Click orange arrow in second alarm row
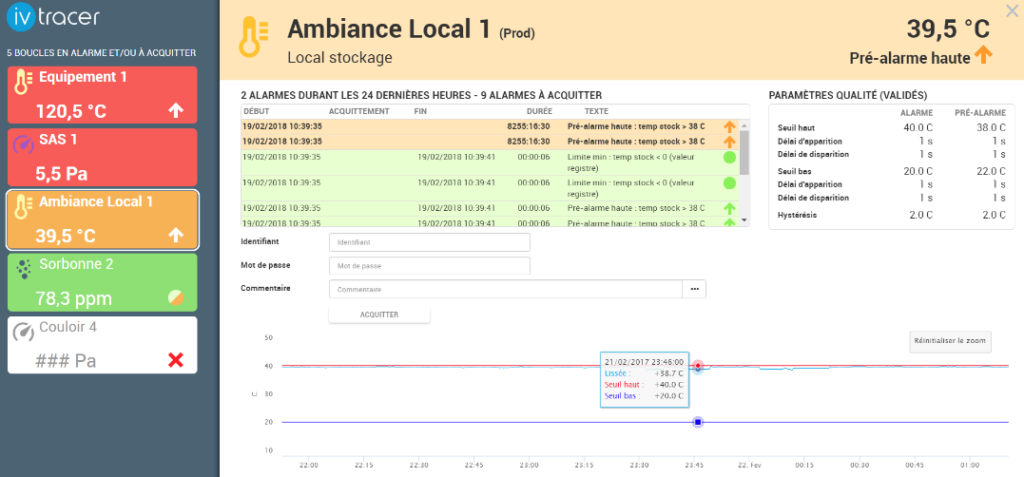This screenshot has width=1024, height=477. 730,141
